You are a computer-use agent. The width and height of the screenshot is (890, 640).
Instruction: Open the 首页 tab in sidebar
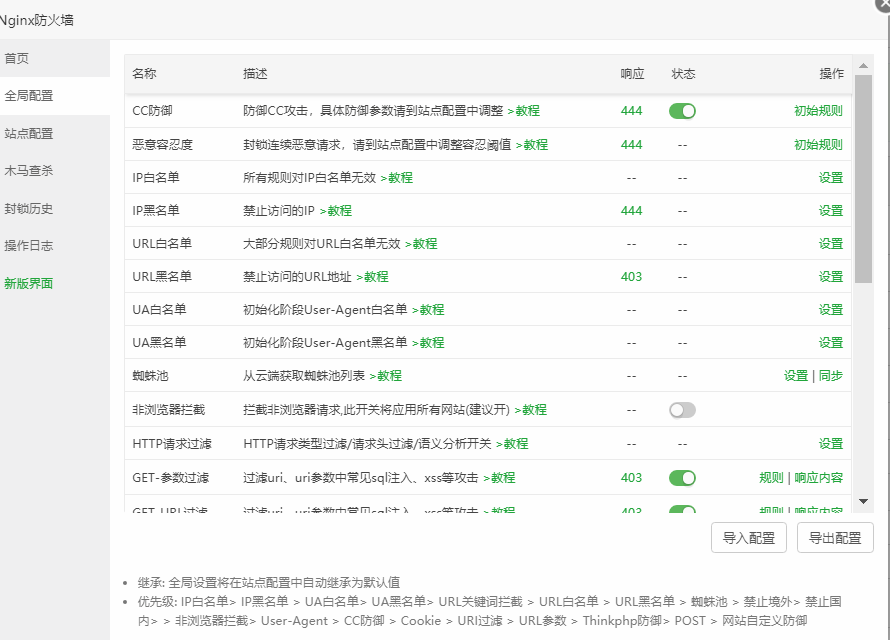55,58
